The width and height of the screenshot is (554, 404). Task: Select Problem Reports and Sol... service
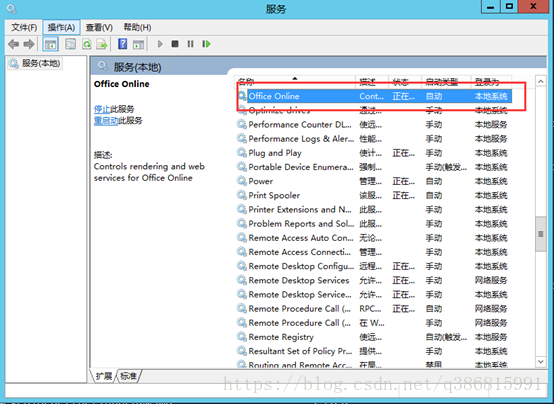coord(375,223)
